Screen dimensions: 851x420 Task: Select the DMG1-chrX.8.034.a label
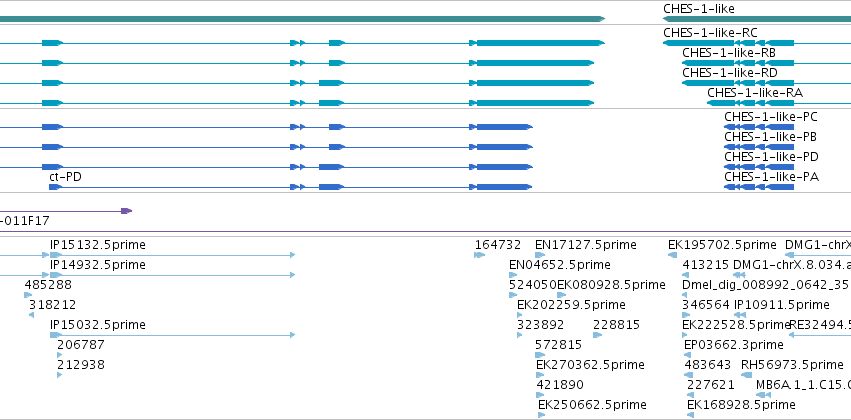coord(792,265)
